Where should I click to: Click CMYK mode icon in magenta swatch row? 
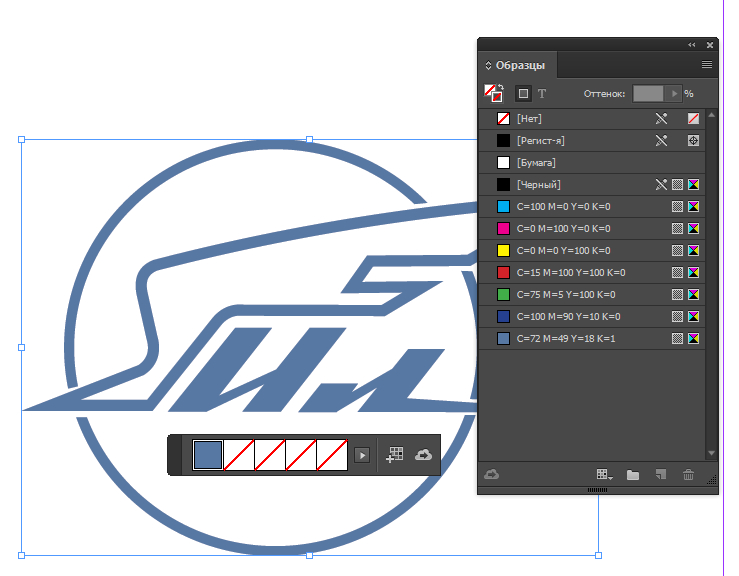pos(693,229)
